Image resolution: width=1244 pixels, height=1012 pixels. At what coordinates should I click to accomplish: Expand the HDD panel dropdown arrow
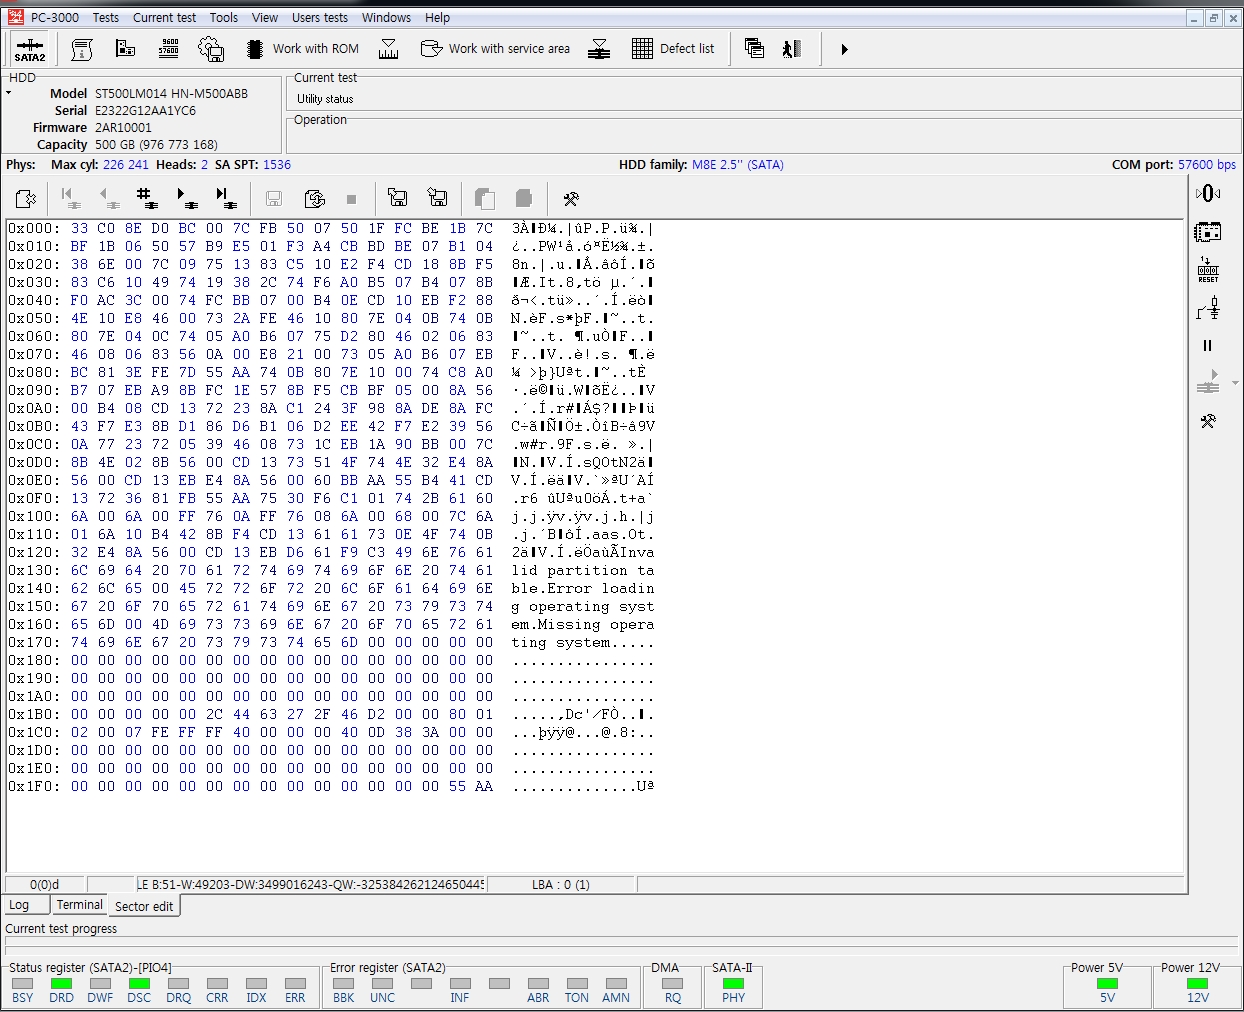point(9,93)
